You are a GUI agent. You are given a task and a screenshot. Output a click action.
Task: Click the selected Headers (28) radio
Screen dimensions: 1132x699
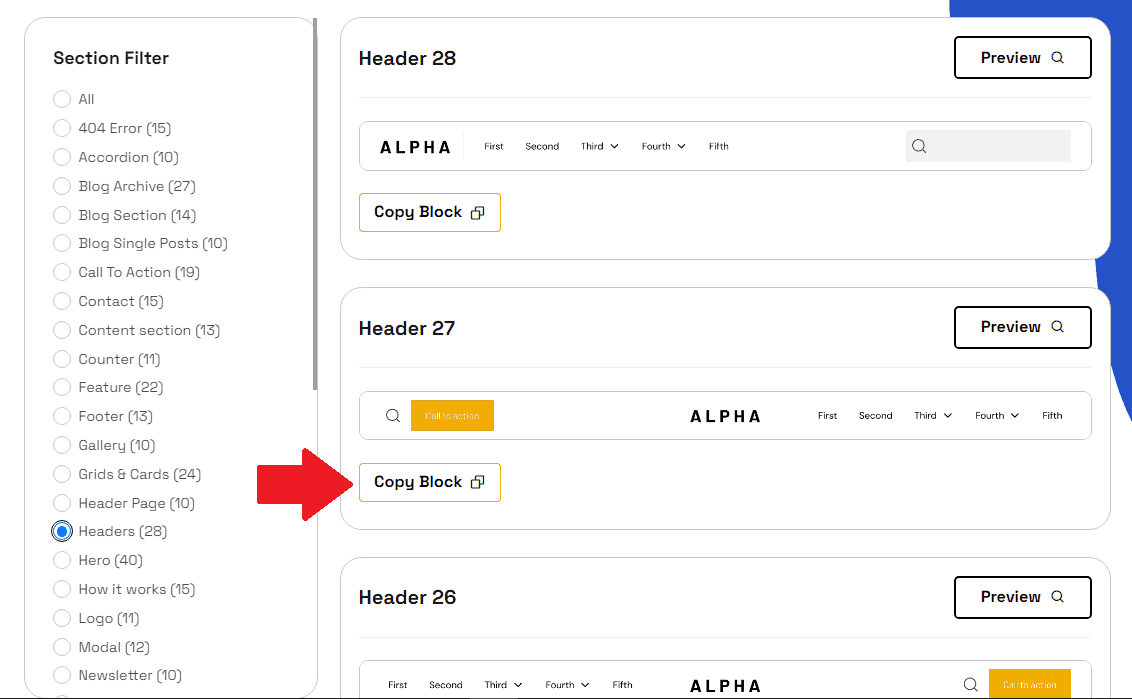pyautogui.click(x=62, y=531)
